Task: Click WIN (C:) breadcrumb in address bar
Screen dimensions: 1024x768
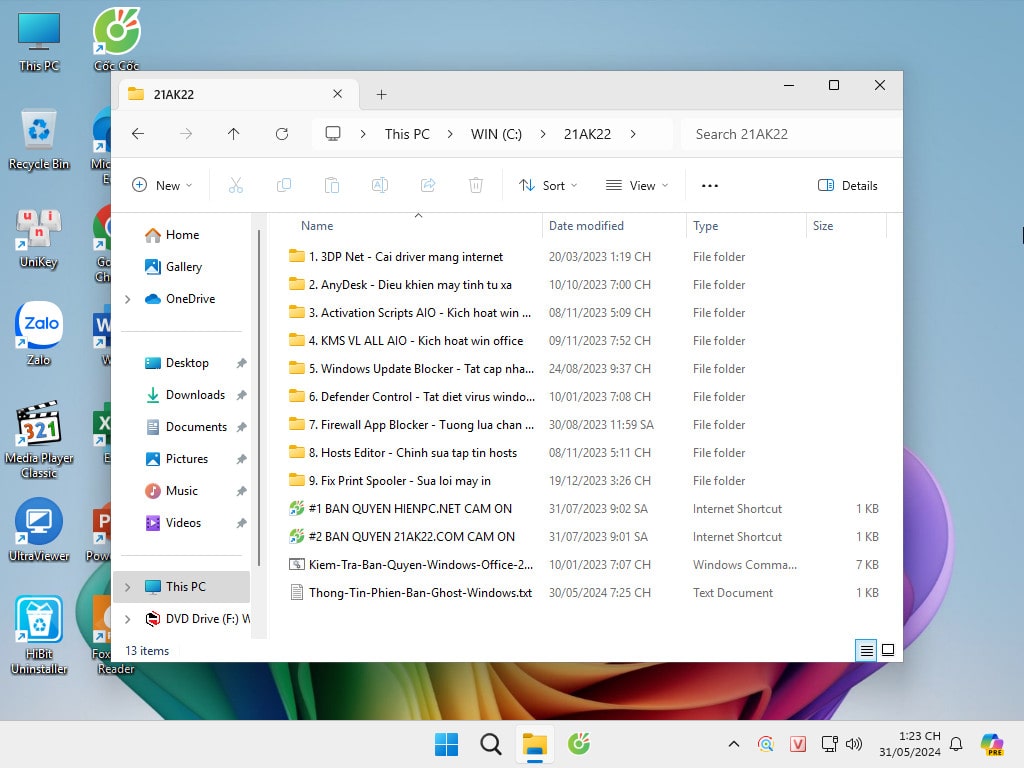Action: click(x=496, y=134)
